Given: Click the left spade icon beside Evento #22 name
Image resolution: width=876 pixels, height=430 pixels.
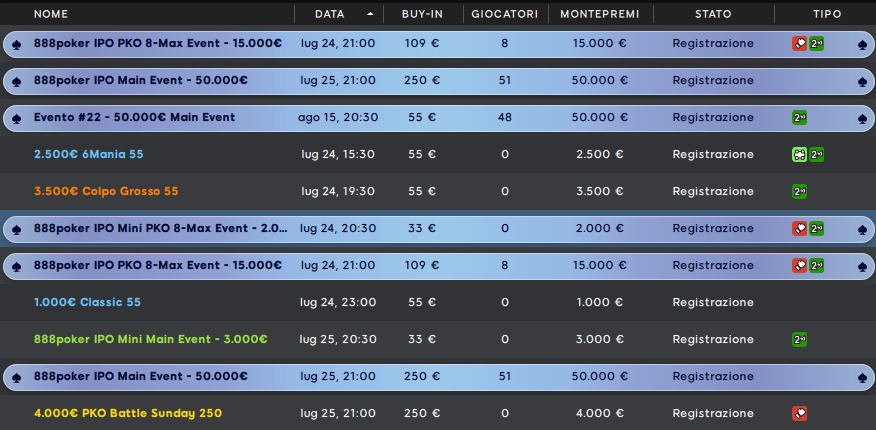Looking at the screenshot, I should (16, 118).
